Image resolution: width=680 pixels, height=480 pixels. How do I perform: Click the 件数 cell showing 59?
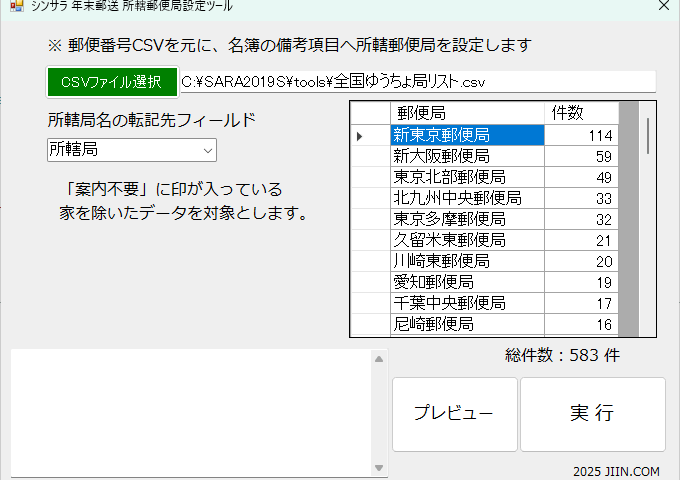[x=580, y=156]
